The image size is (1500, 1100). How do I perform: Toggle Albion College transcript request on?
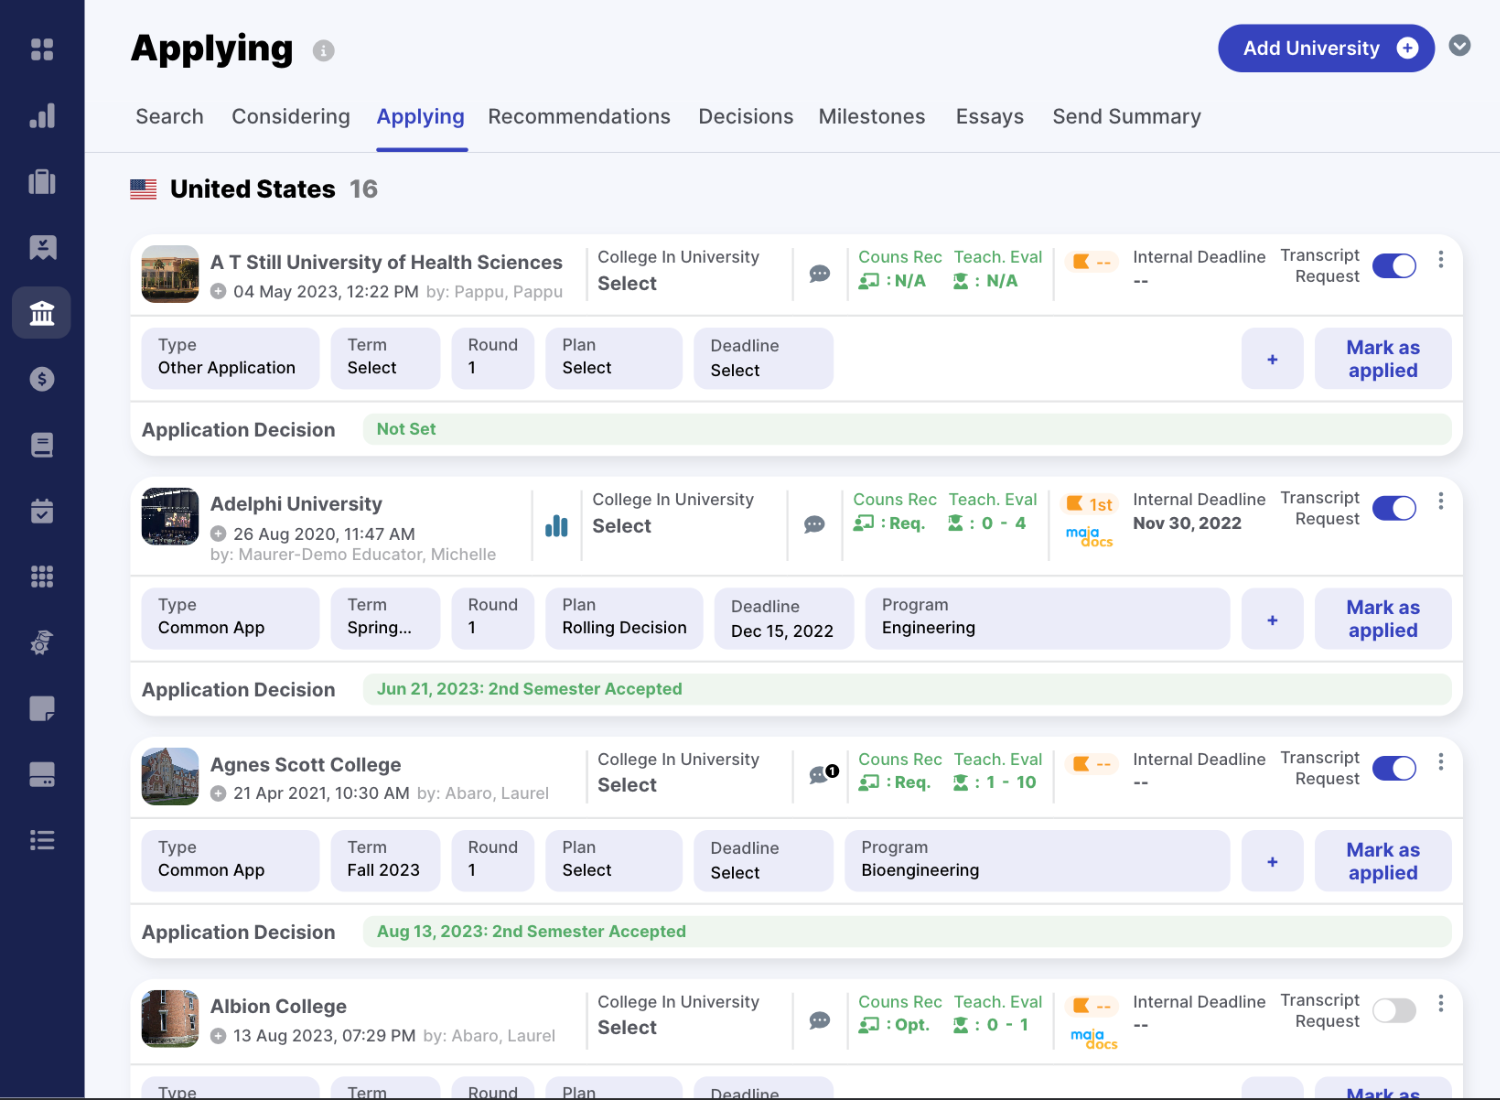[1394, 1010]
